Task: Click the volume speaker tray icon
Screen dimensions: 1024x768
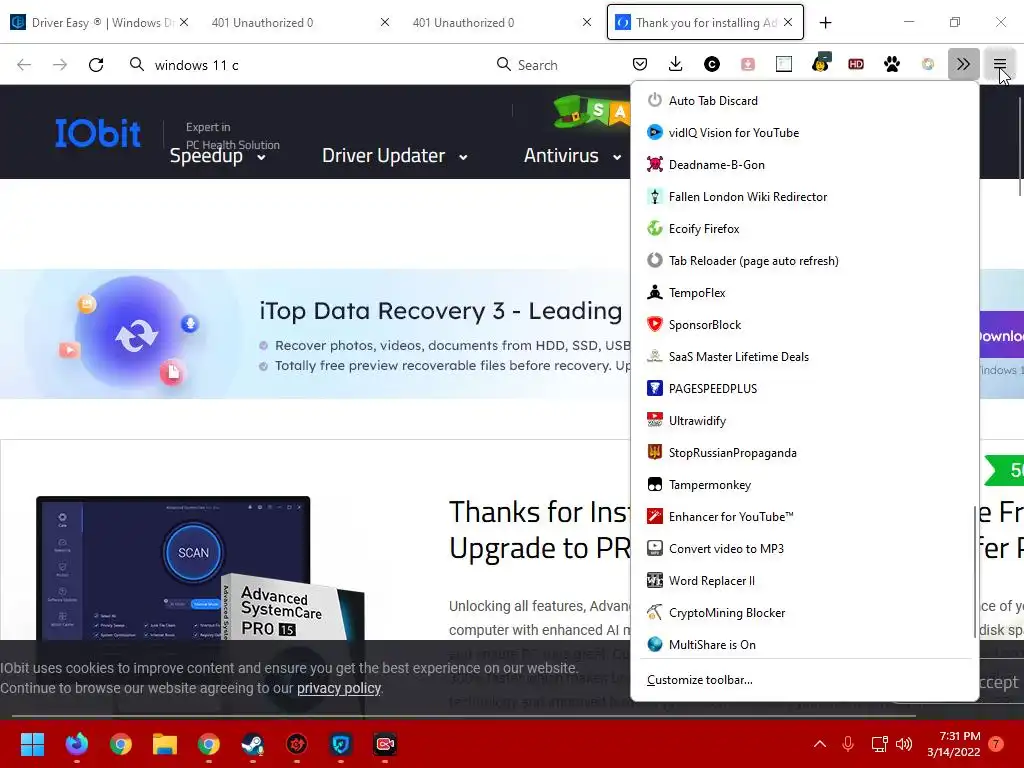Action: pyautogui.click(x=904, y=744)
